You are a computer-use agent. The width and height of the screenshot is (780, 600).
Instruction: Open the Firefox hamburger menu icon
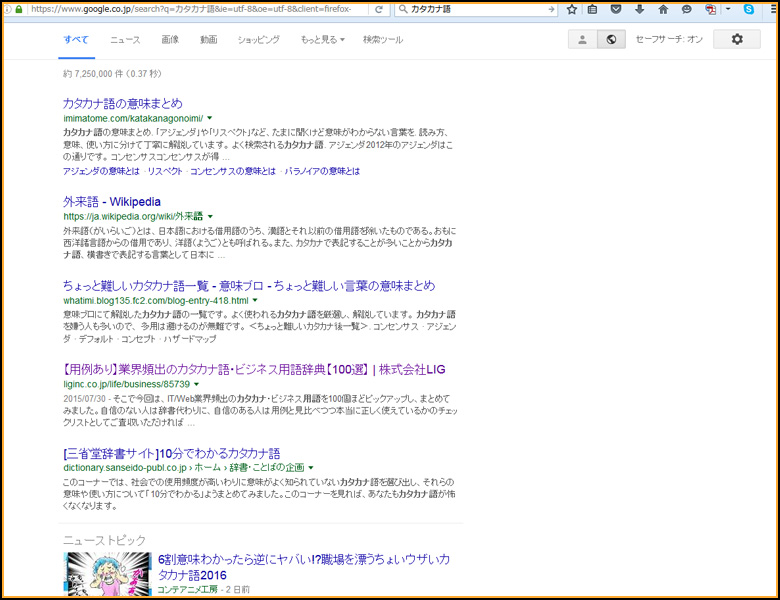pos(774,9)
